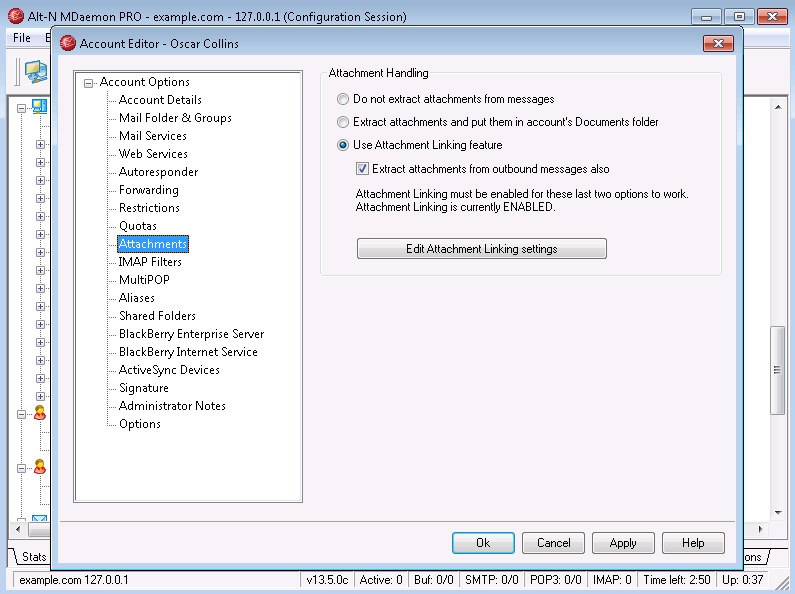This screenshot has height=594, width=795.
Task: Click the left arrow of horizontal scrollbar
Action: coord(18,529)
